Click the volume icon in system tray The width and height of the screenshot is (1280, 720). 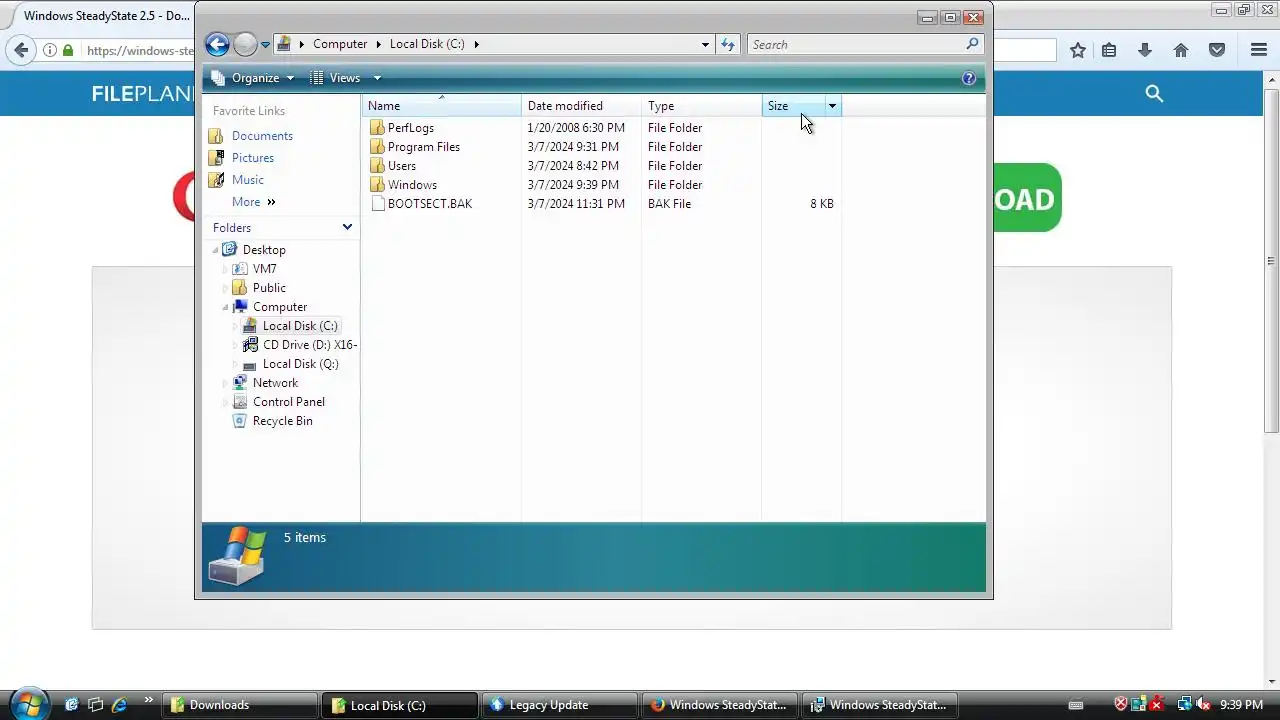click(1204, 705)
